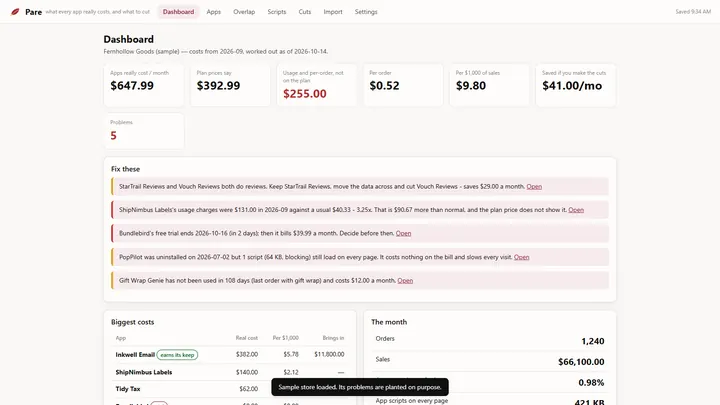Click the Pare leaf logo icon
The height and width of the screenshot is (405, 720).
(x=15, y=11)
